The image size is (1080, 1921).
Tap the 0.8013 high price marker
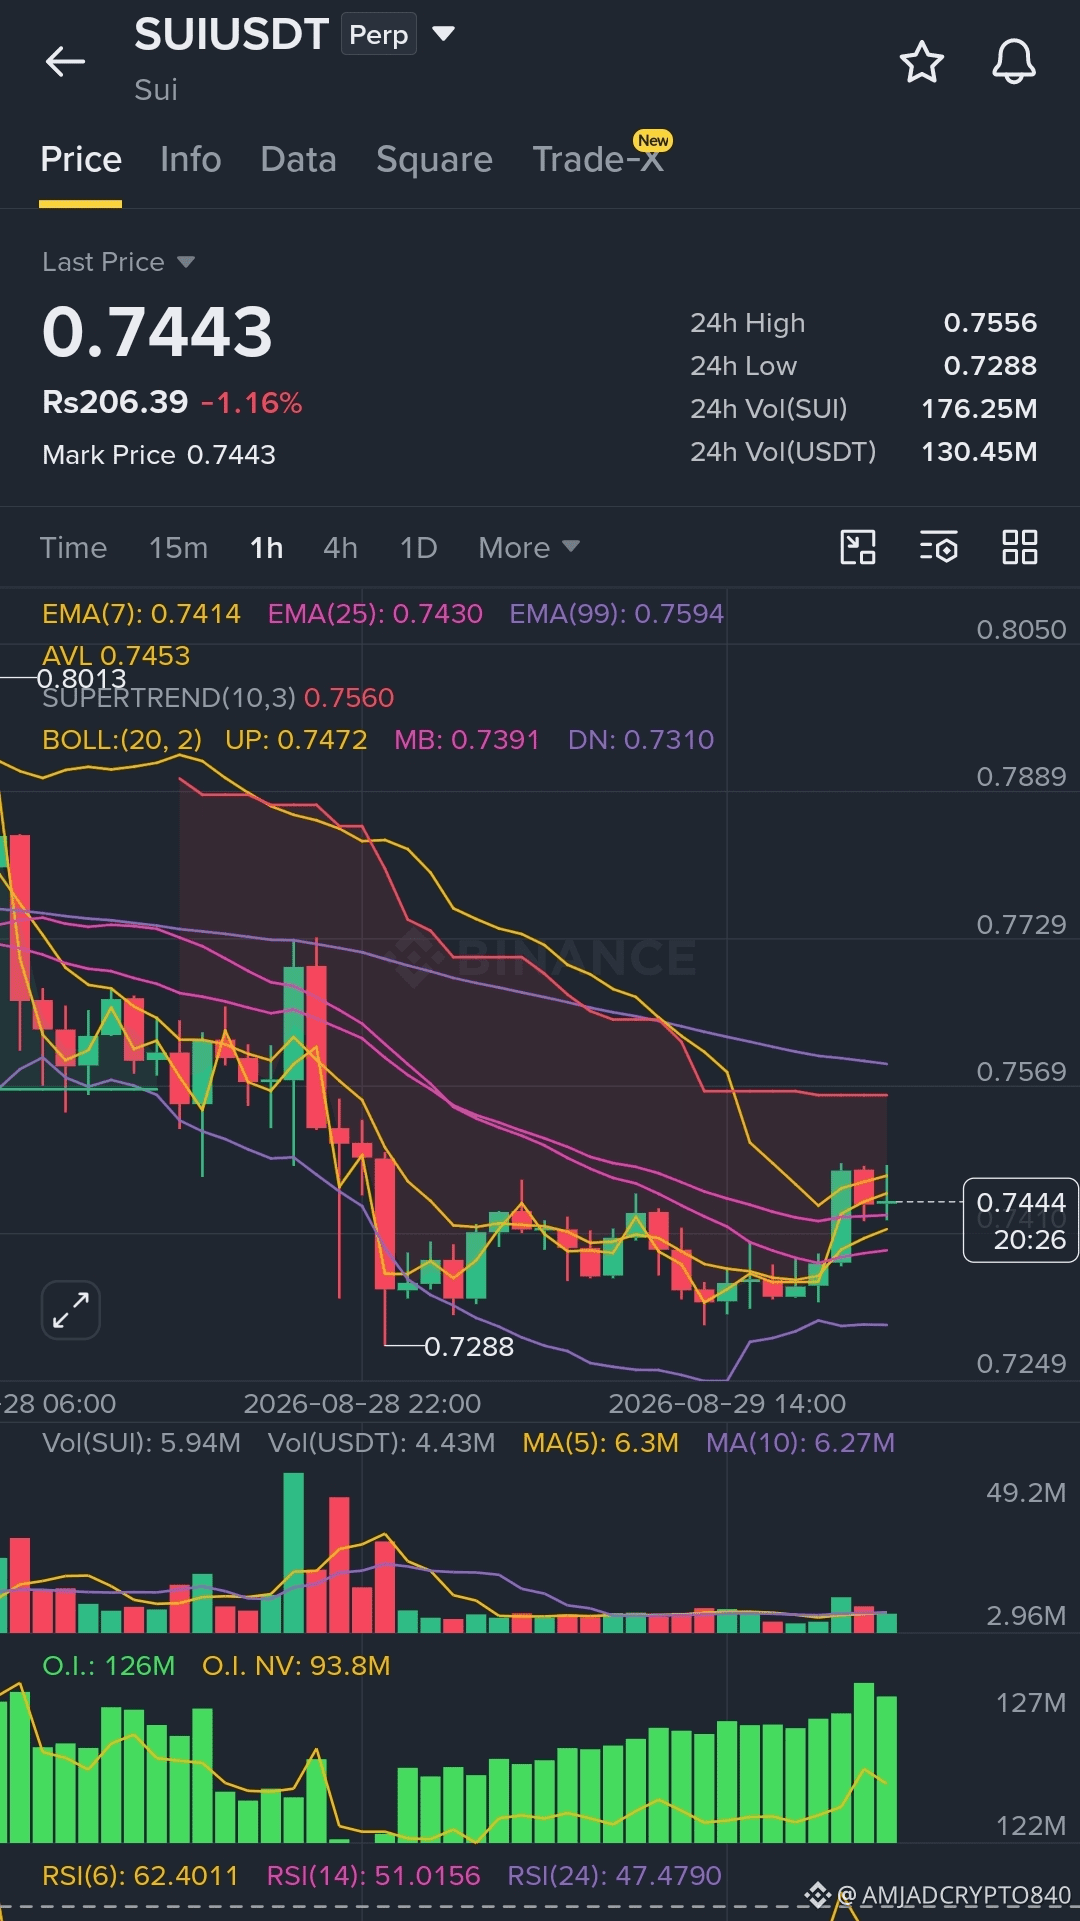(82, 679)
